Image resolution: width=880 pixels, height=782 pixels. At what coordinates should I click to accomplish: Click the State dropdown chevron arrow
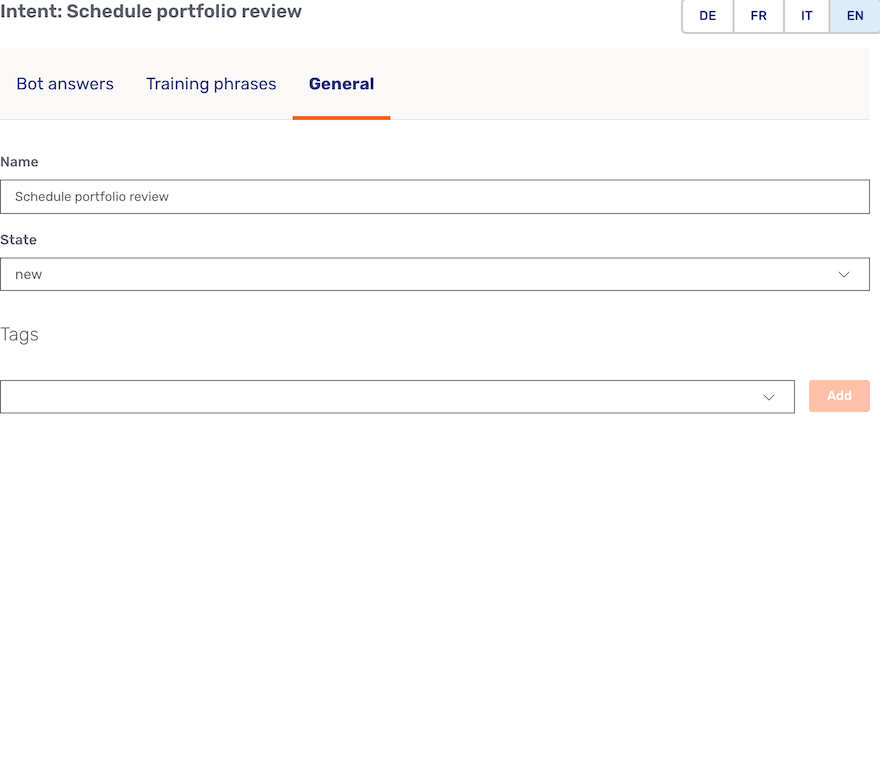point(844,274)
